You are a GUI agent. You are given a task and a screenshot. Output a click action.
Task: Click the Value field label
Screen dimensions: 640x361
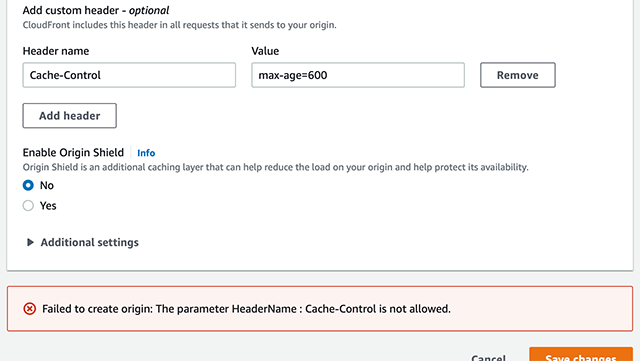pyautogui.click(x=265, y=51)
